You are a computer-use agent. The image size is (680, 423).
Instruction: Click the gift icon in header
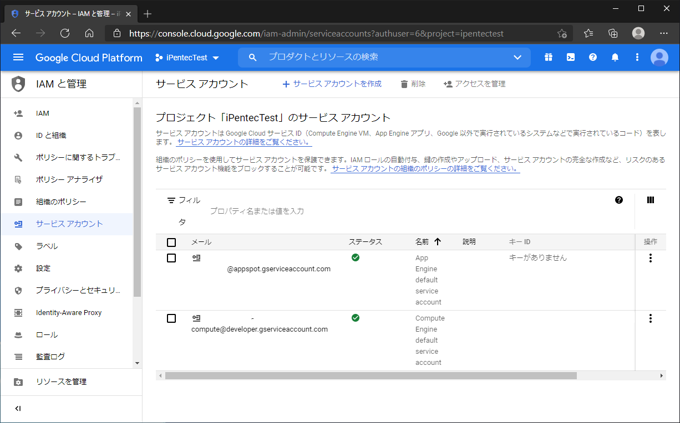tap(549, 57)
